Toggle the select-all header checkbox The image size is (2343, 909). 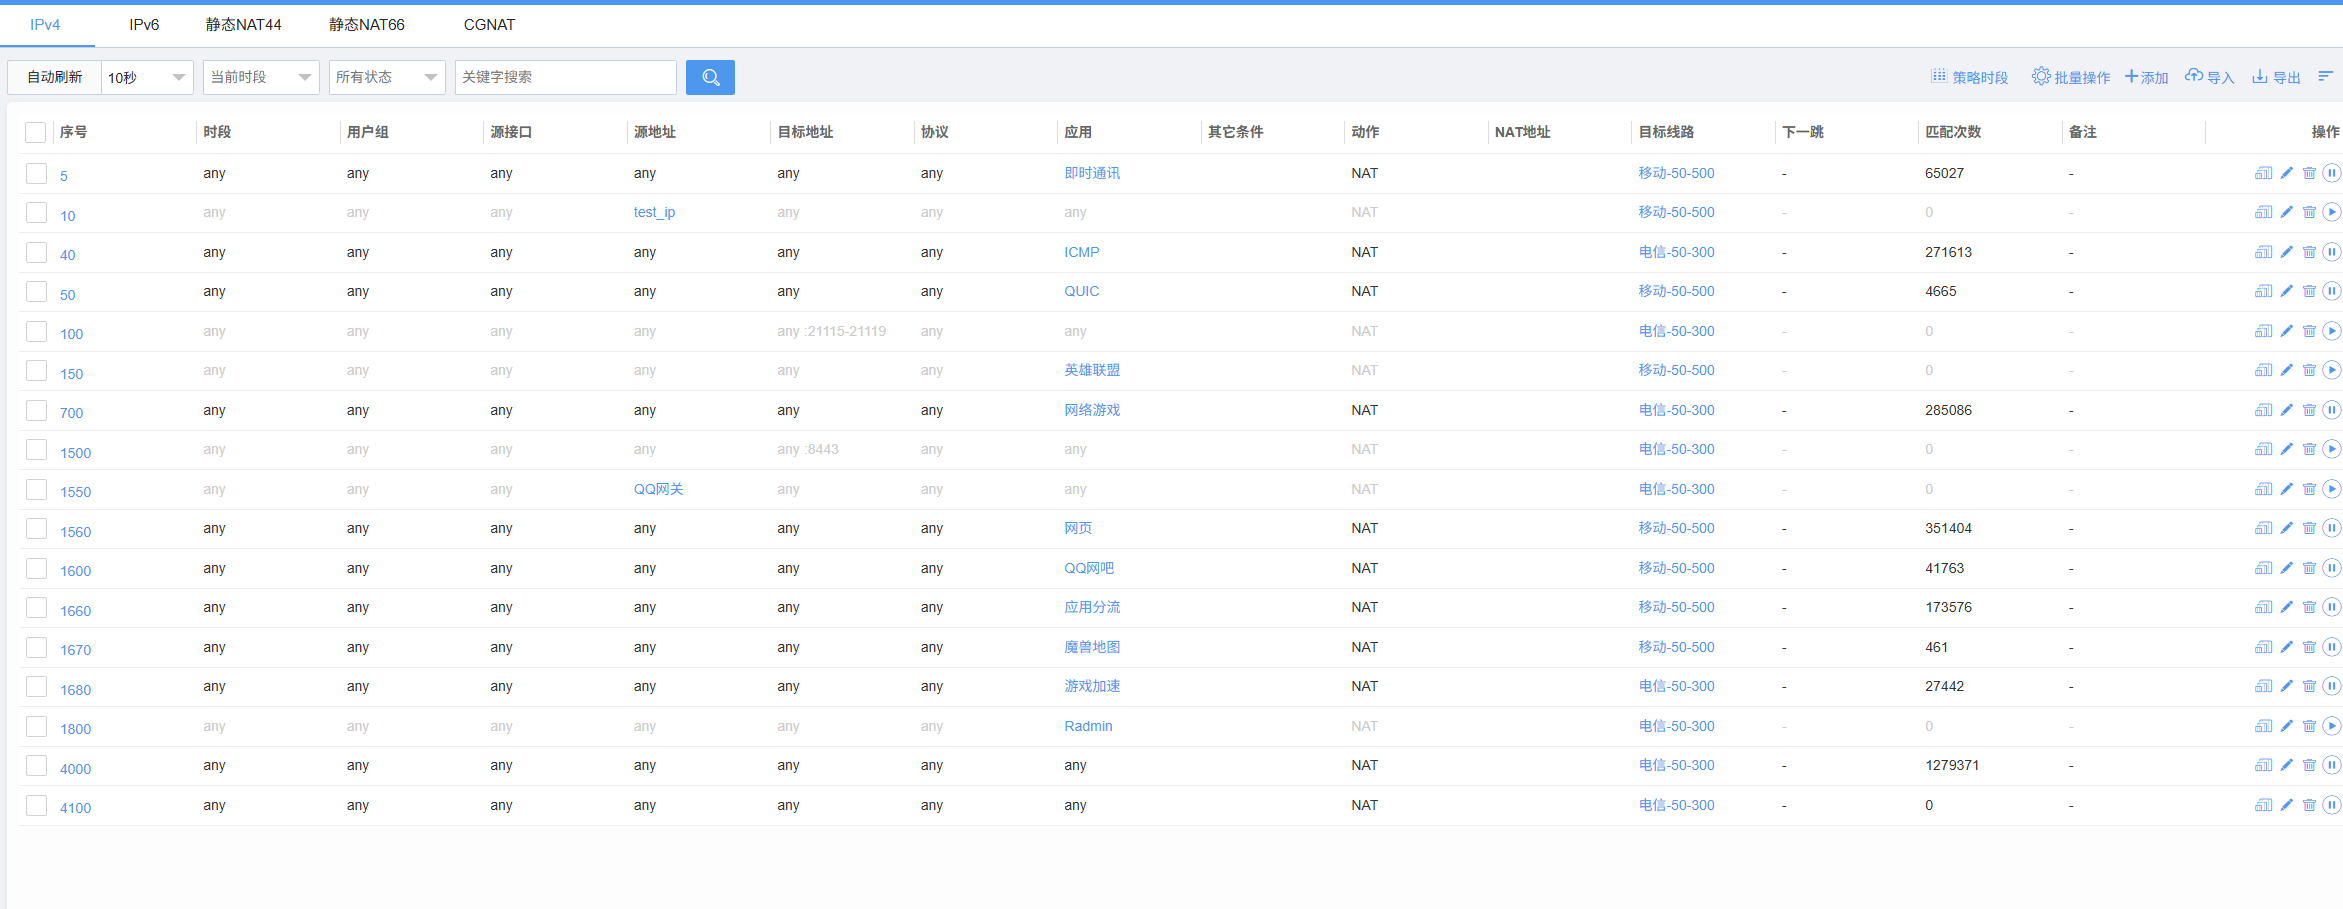(36, 132)
